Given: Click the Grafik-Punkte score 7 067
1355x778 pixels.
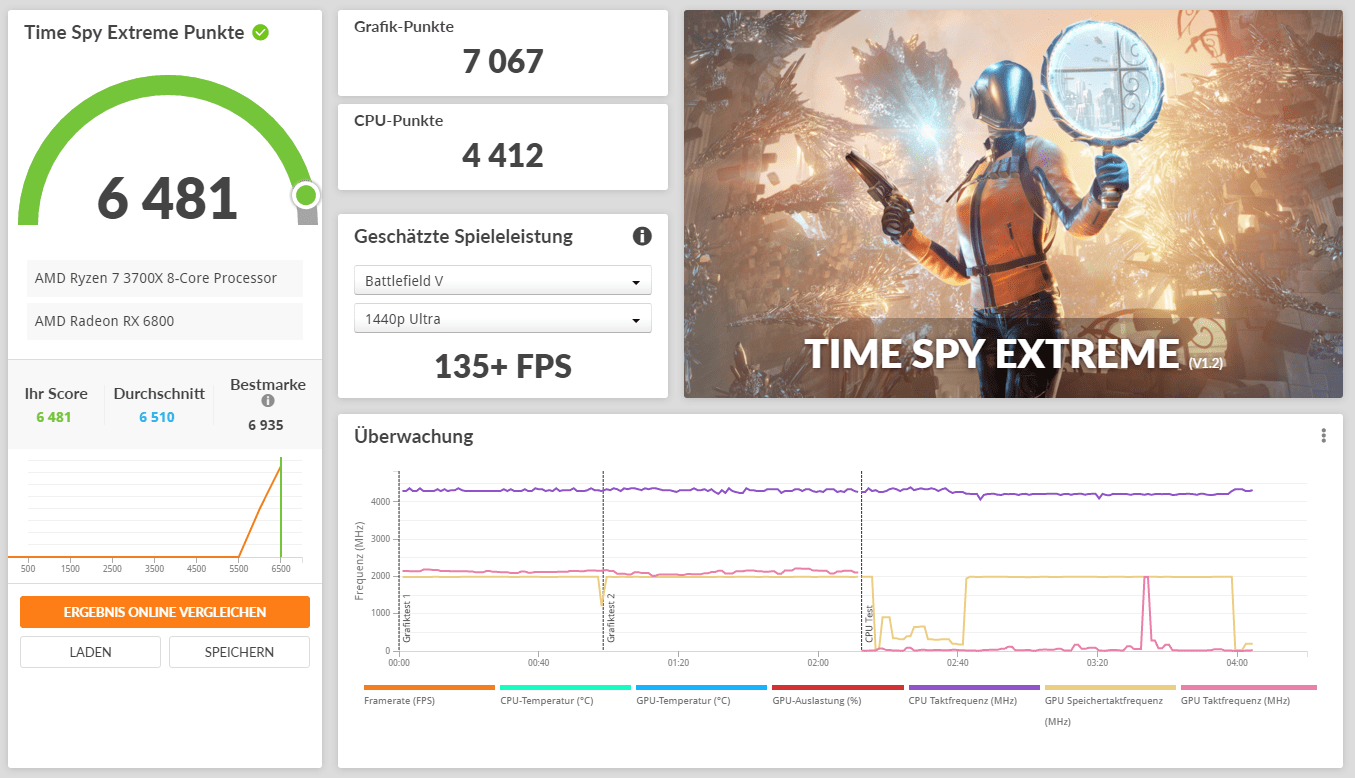Looking at the screenshot, I should click(x=503, y=62).
